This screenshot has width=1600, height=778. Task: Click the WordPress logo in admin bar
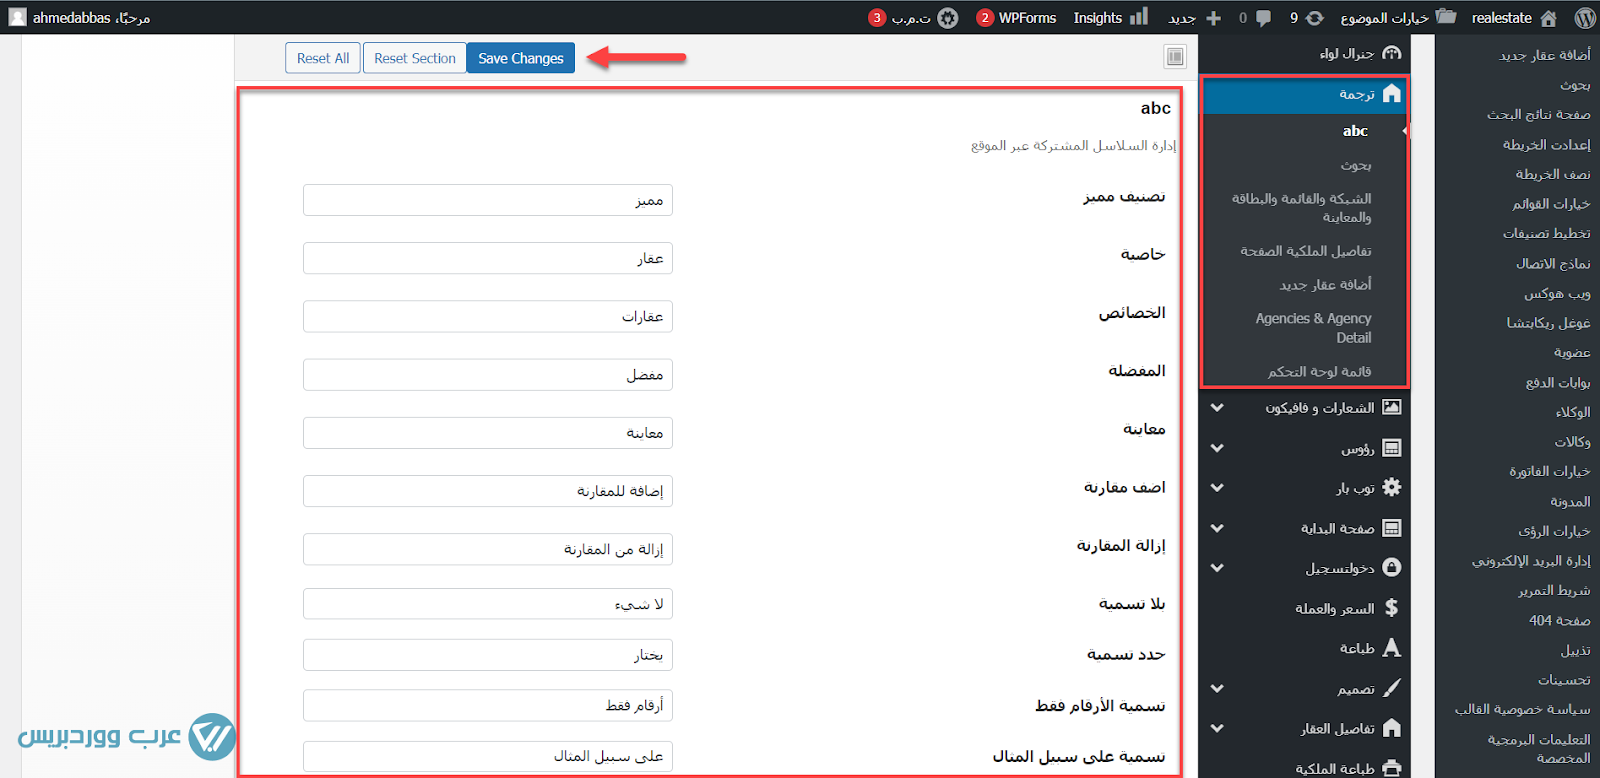pyautogui.click(x=1584, y=18)
